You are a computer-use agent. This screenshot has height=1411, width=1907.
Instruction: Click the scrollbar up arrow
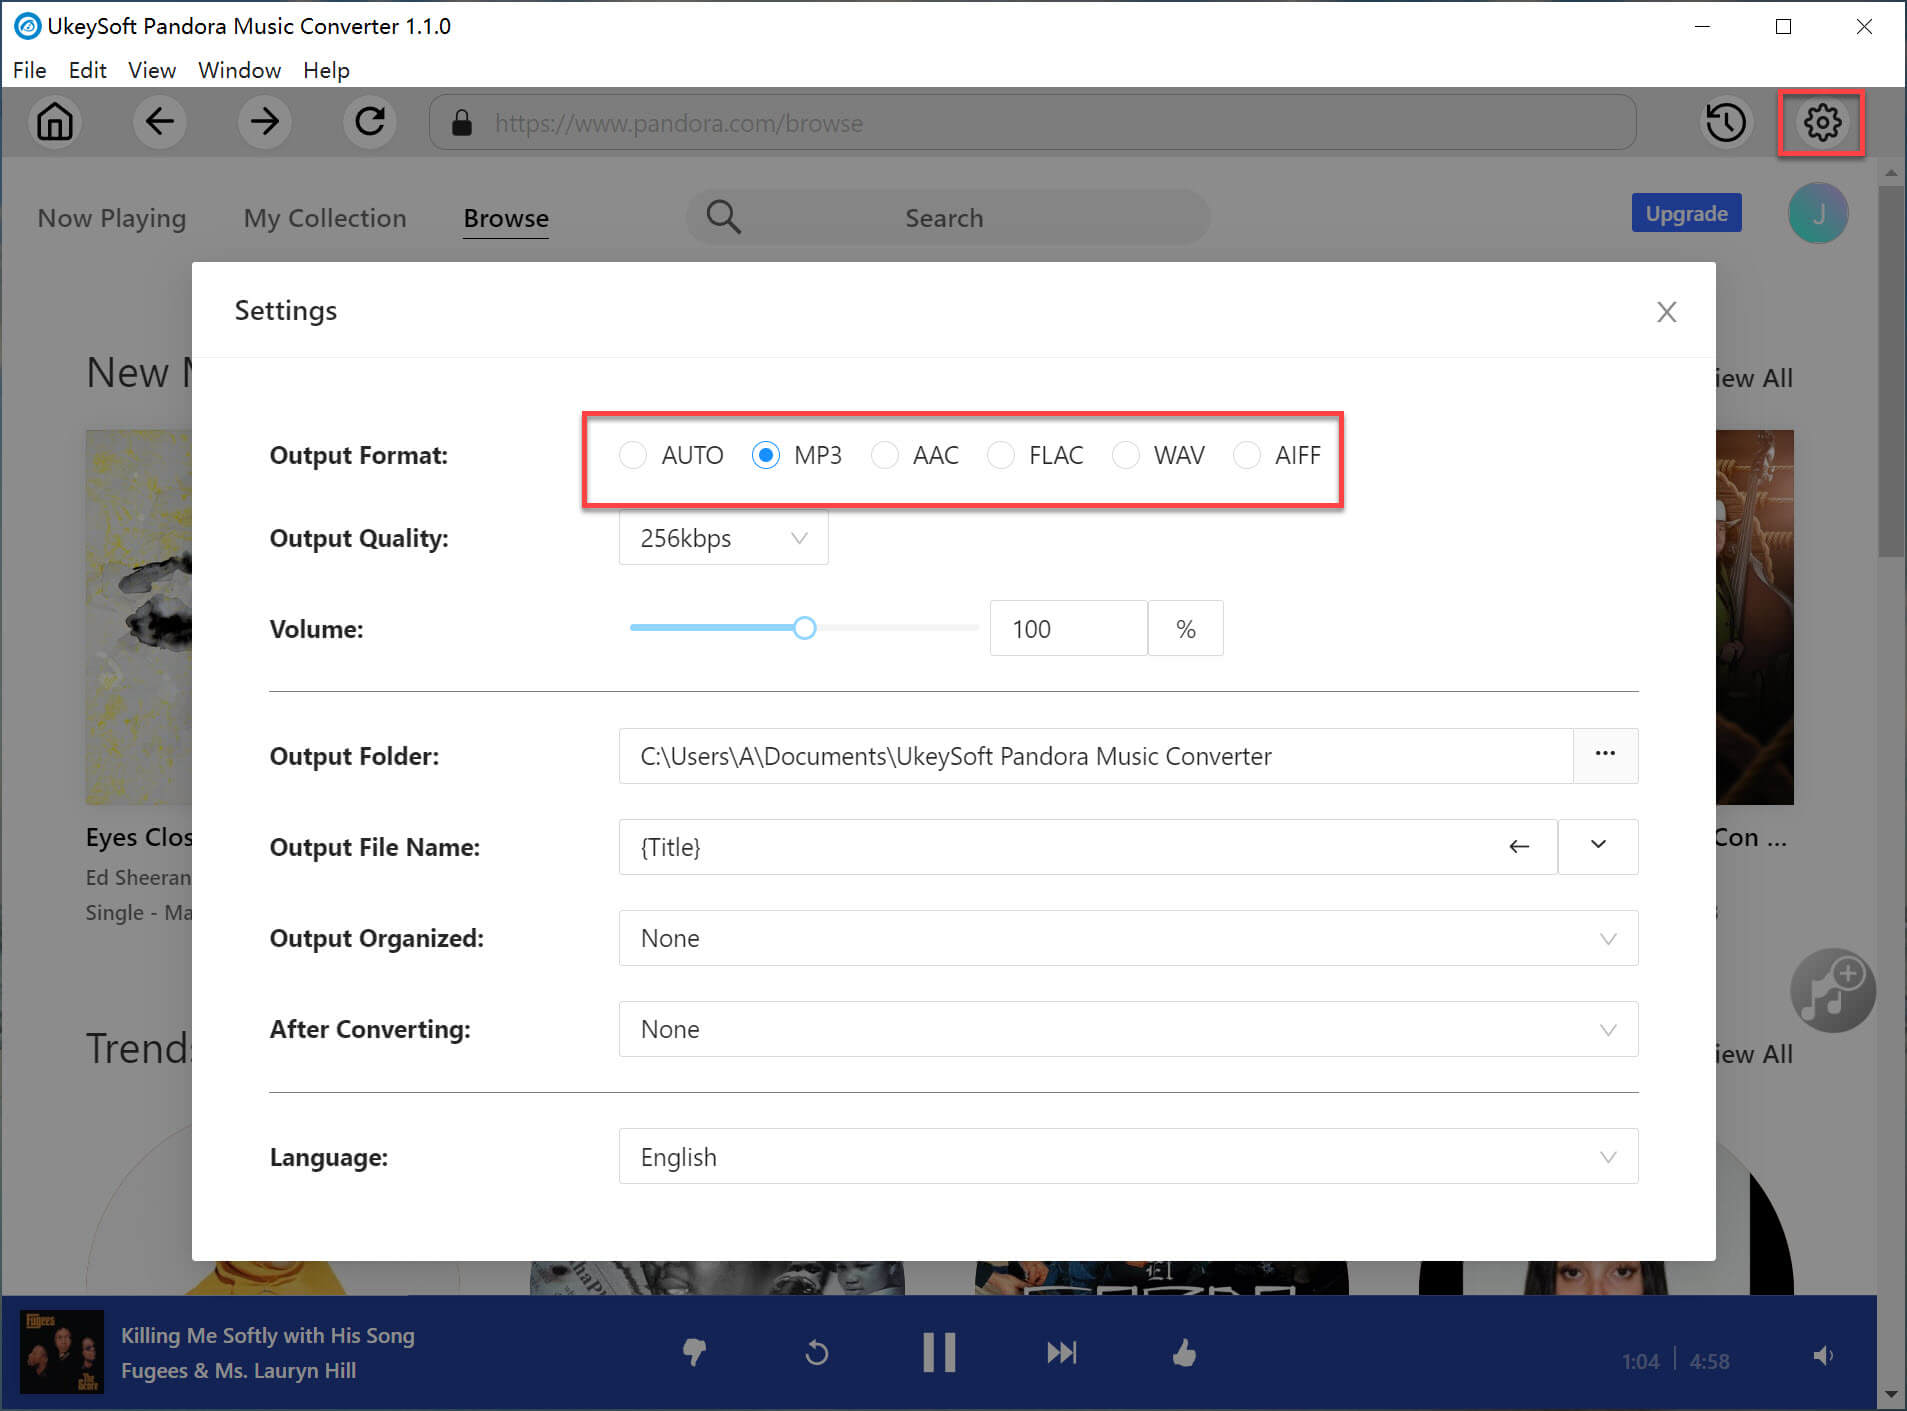[x=1891, y=172]
